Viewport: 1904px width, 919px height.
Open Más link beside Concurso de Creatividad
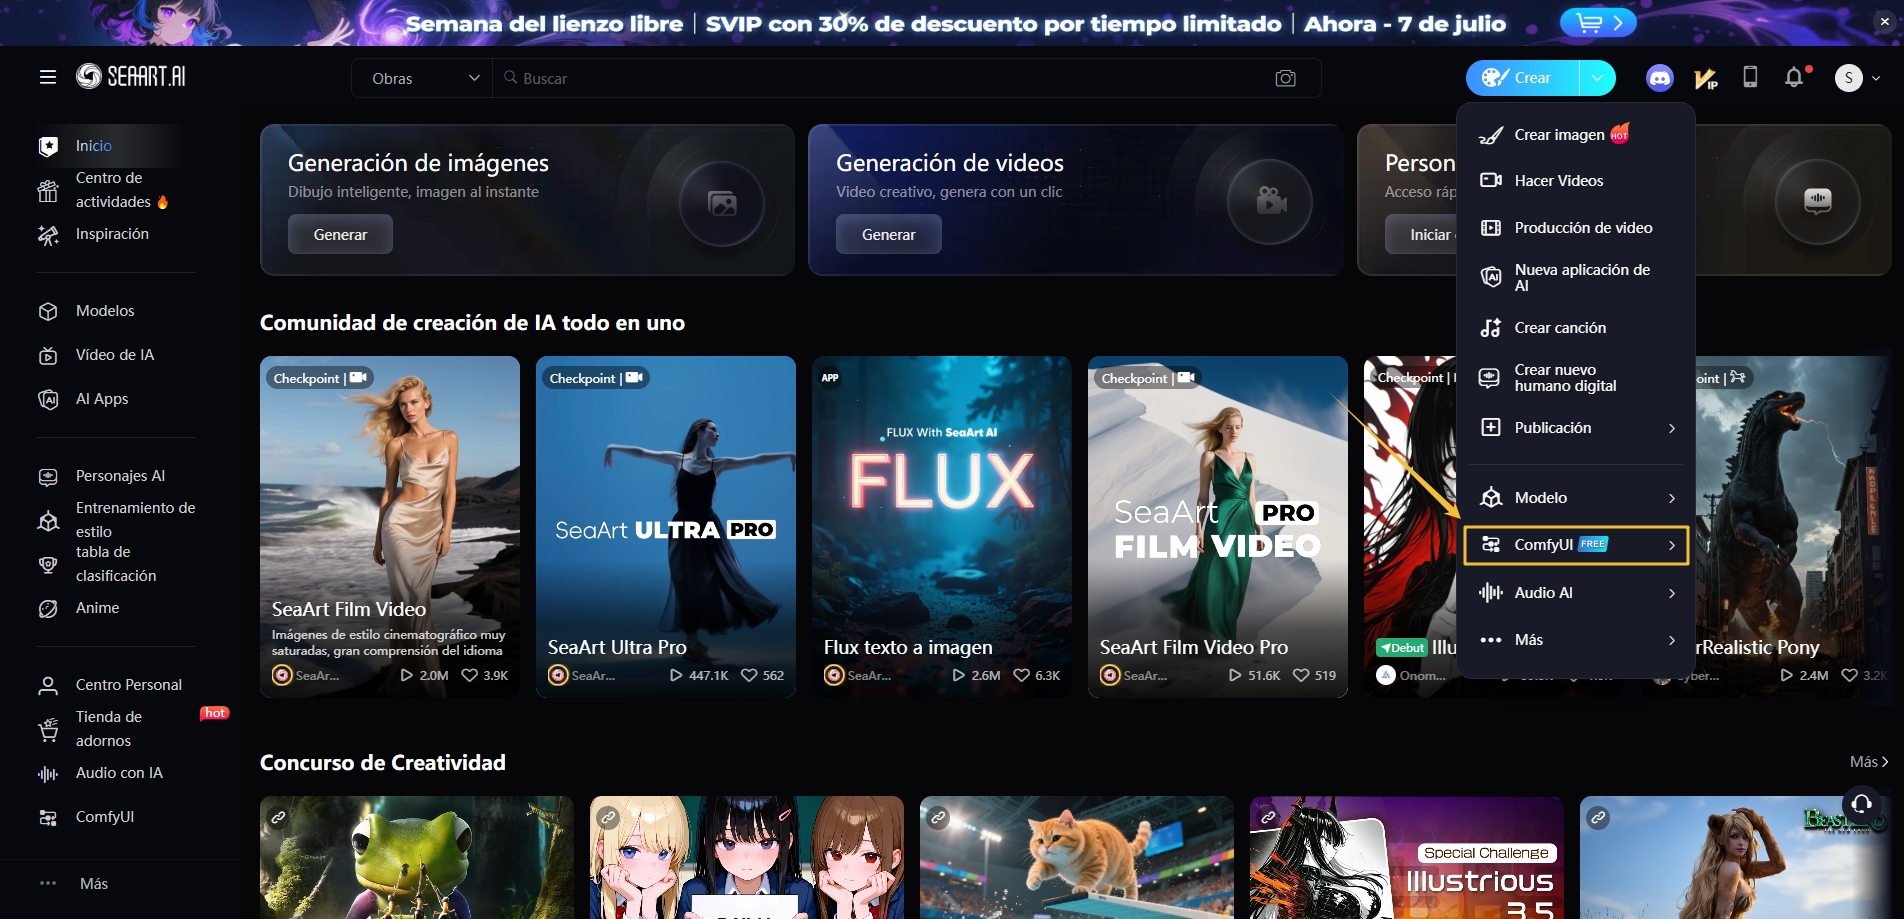pos(1868,762)
